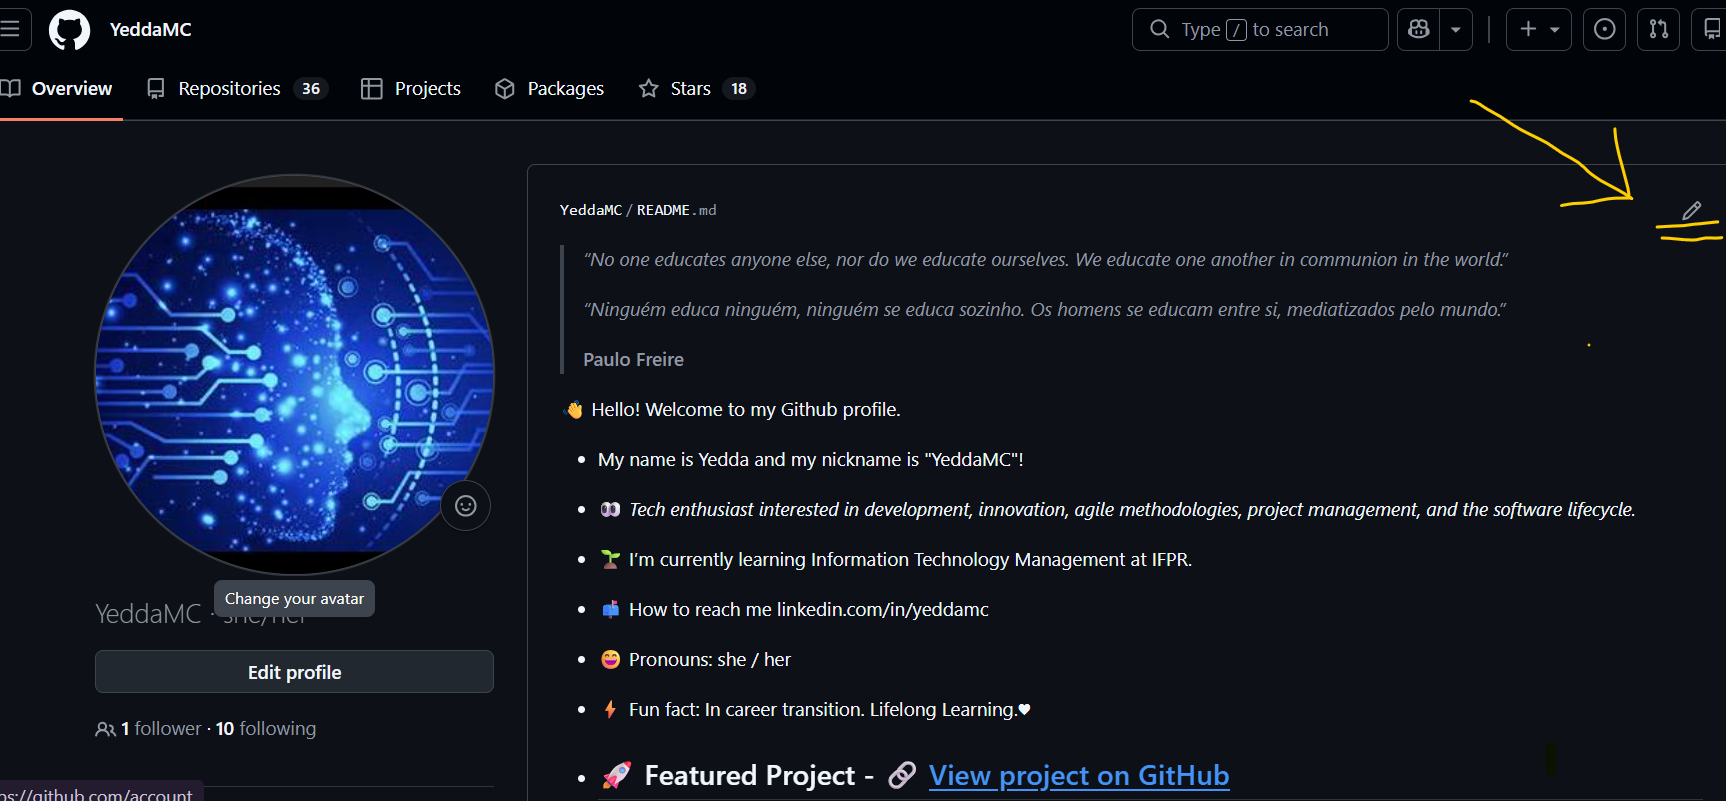Image resolution: width=1726 pixels, height=801 pixels.
Task: Switch to the Stars tab
Action: [696, 89]
